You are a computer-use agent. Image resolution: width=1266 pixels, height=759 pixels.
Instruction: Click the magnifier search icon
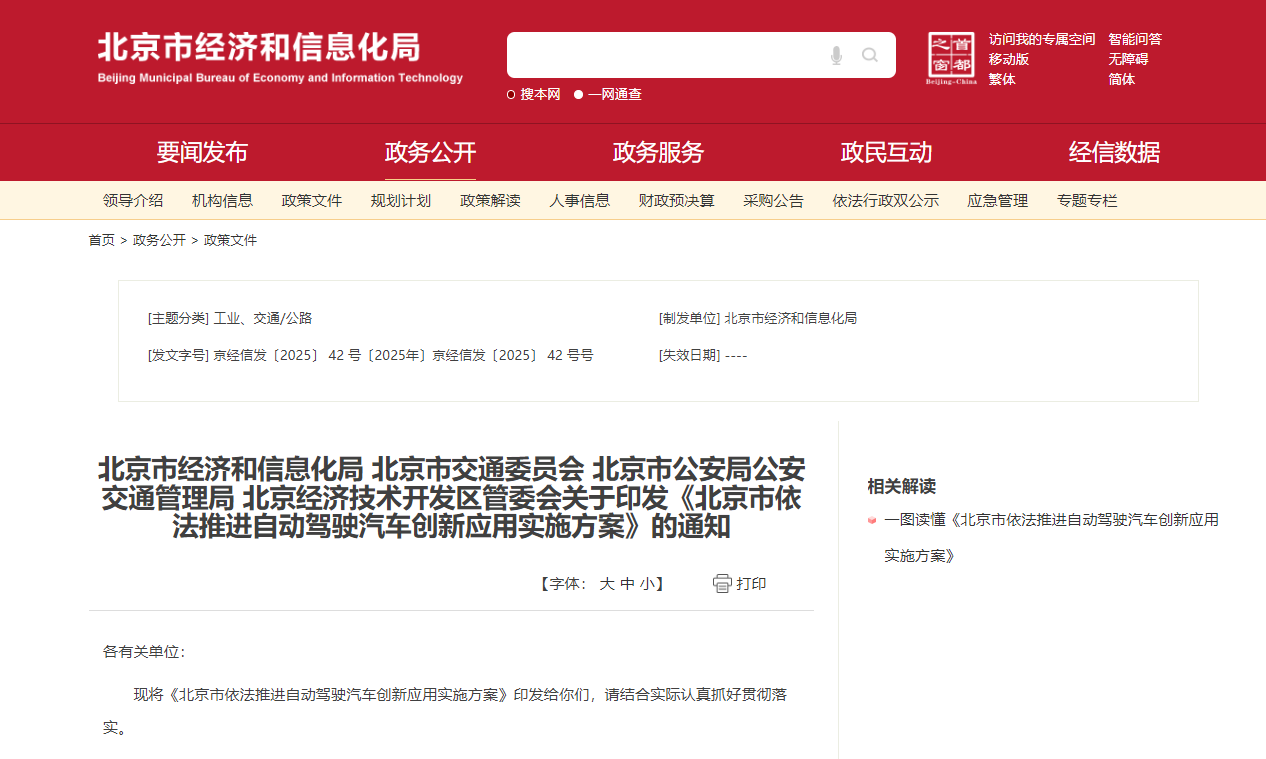(x=870, y=55)
